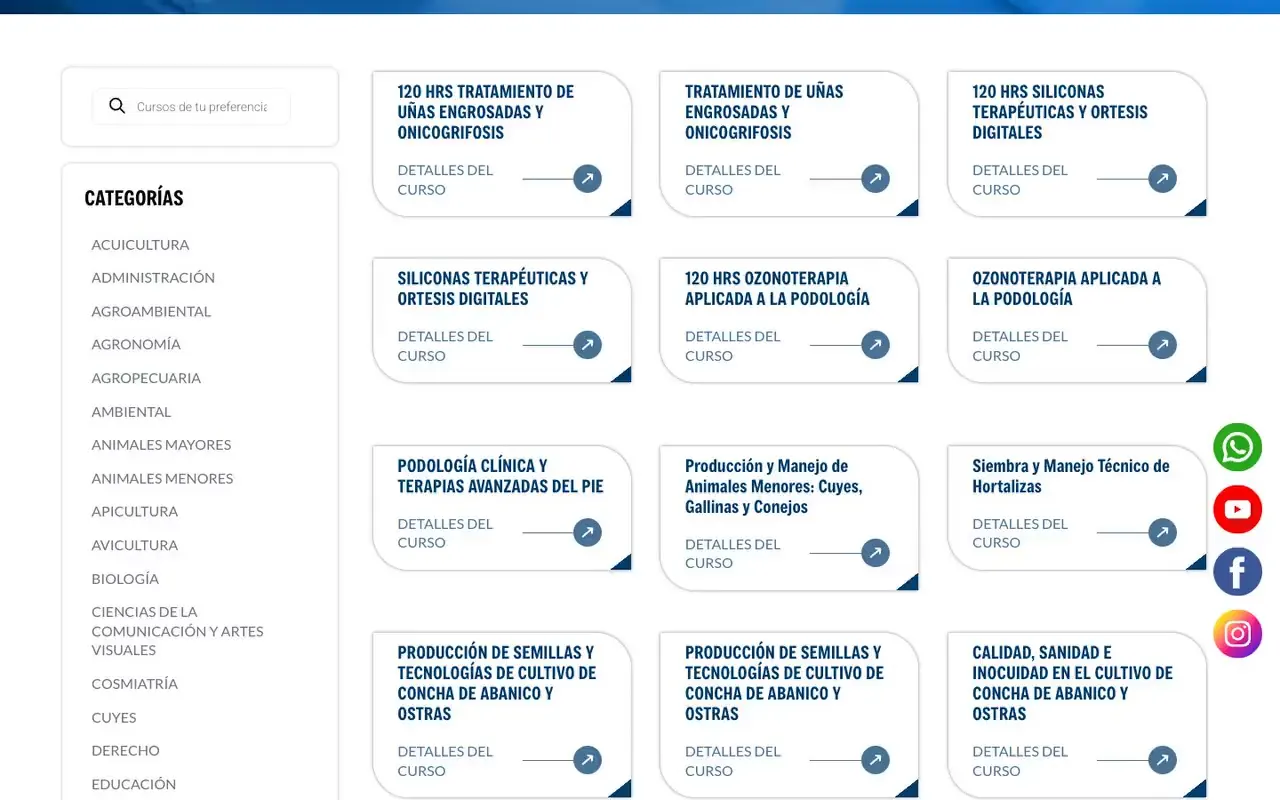Screen dimensions: 1280x800
Task: Click Detalles del Curso under Ozonoterapia Aplicada a la Podología
Action: pyautogui.click(x=1020, y=346)
